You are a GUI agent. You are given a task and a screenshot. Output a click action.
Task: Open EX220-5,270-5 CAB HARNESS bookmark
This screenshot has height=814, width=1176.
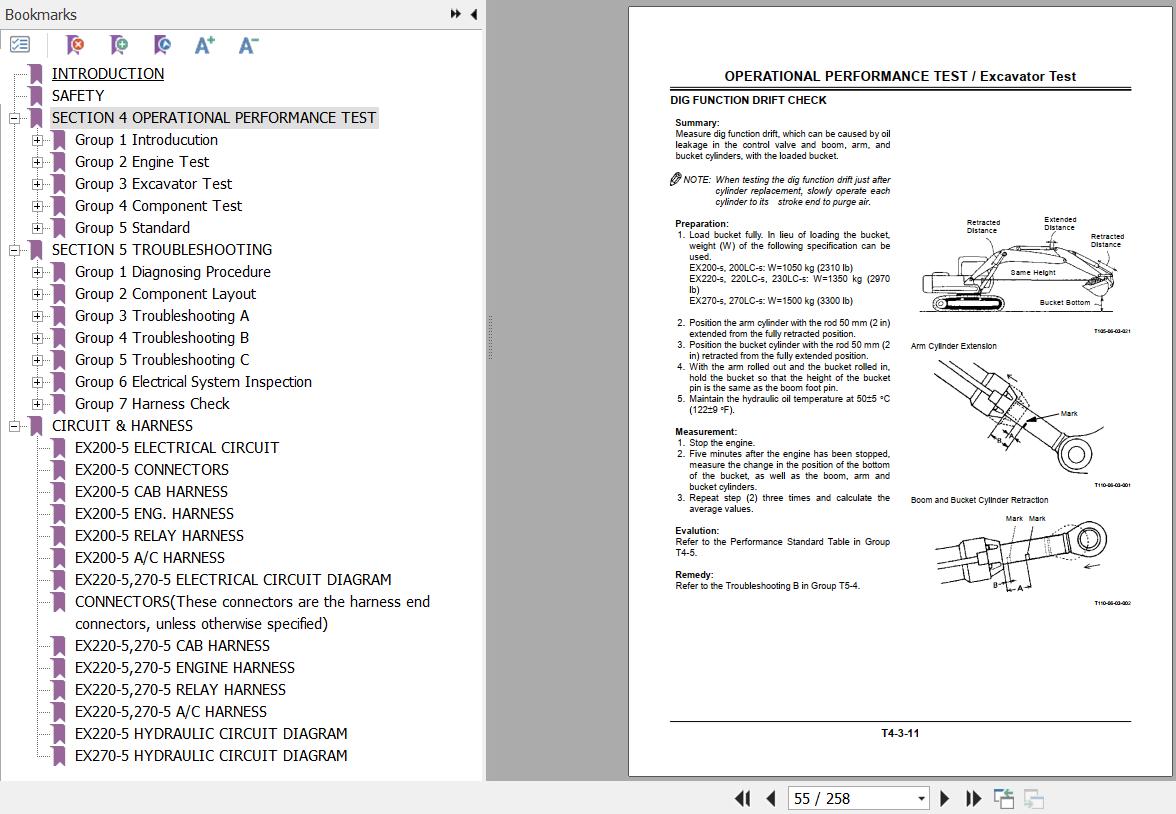tap(172, 646)
